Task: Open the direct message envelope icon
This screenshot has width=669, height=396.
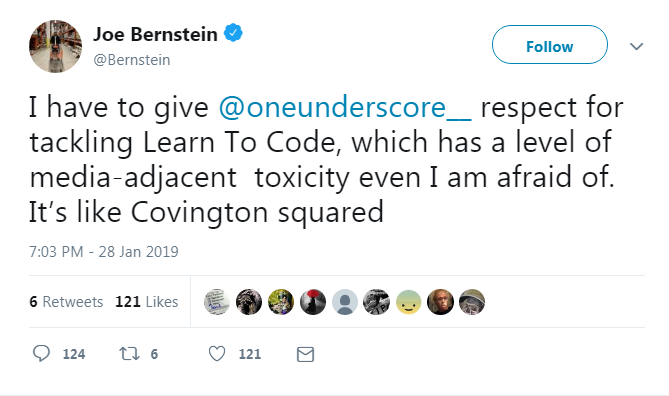Action: pos(305,354)
